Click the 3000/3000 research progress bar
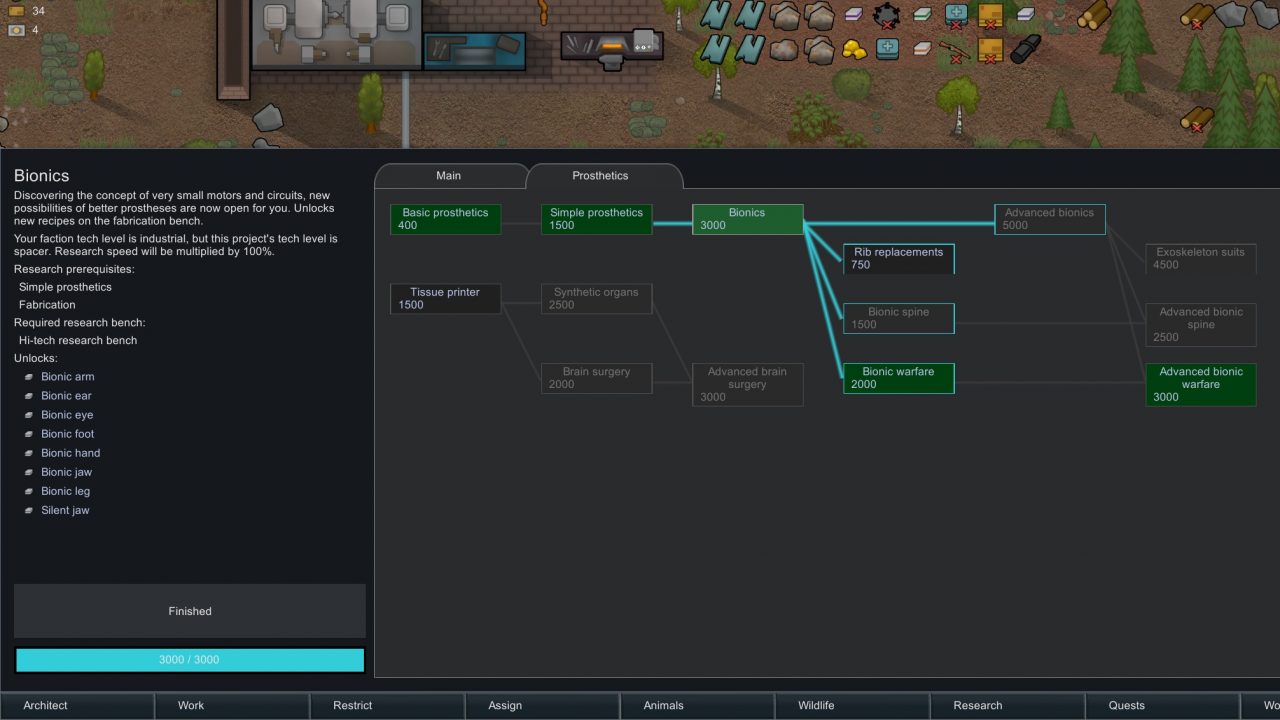This screenshot has height=720, width=1280. (189, 660)
